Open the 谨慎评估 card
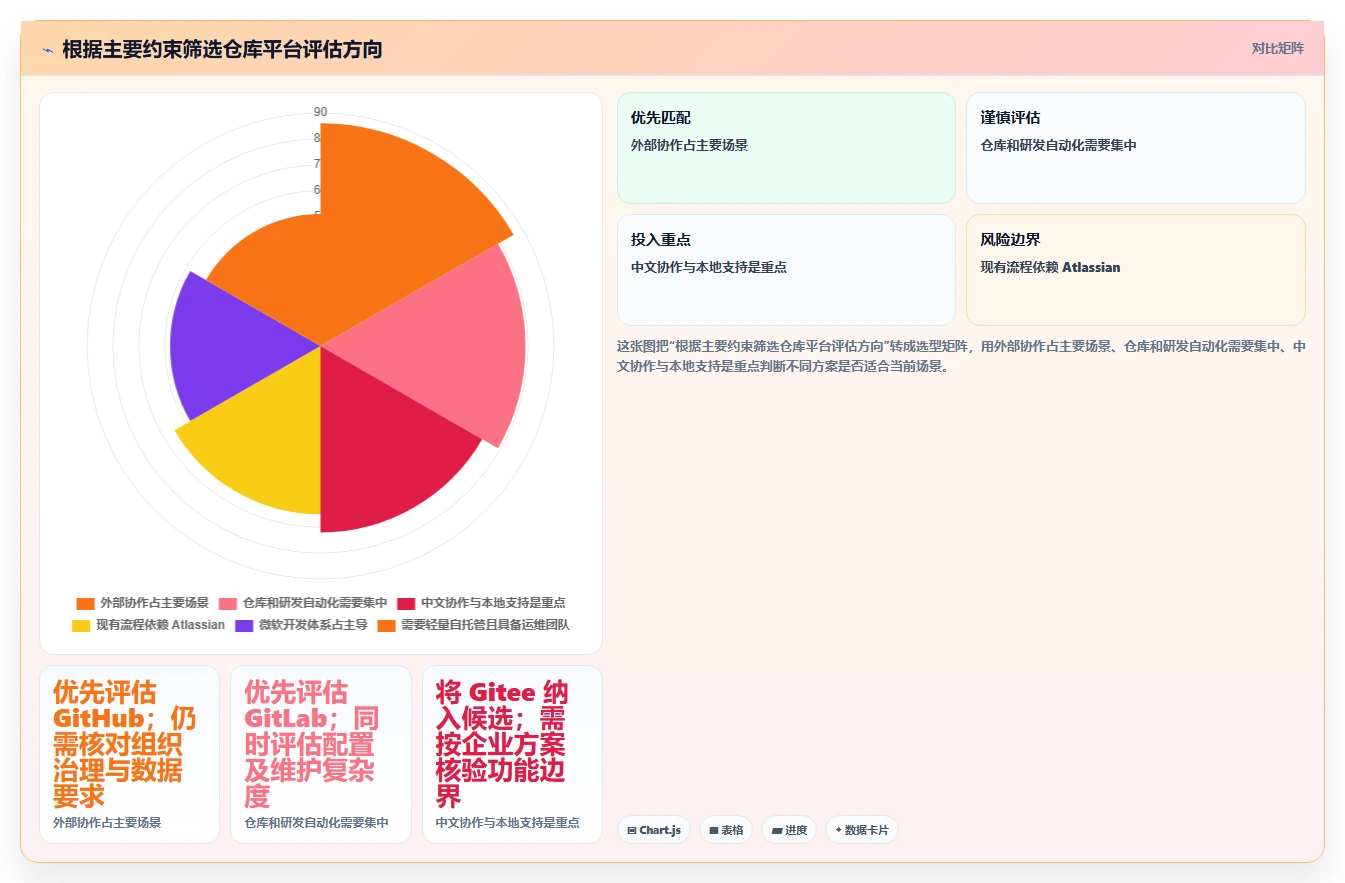The height and width of the screenshot is (883, 1345). [x=1136, y=148]
